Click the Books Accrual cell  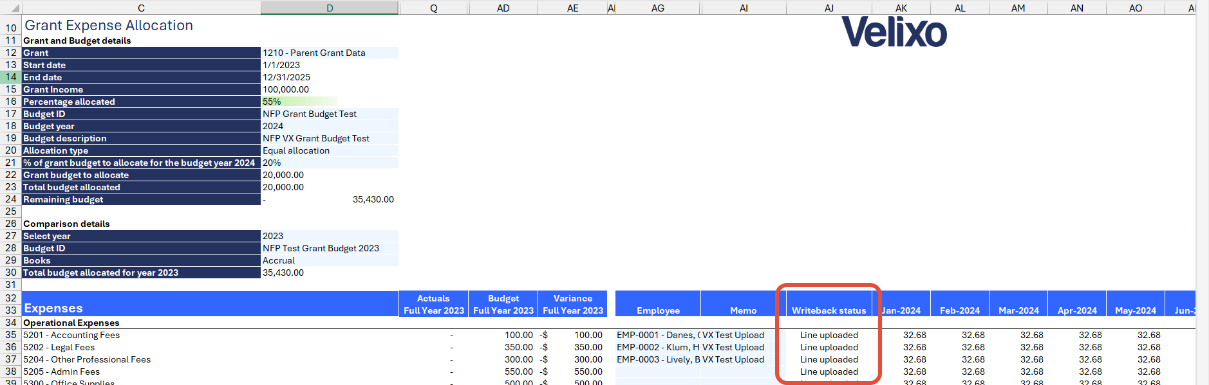(x=329, y=260)
